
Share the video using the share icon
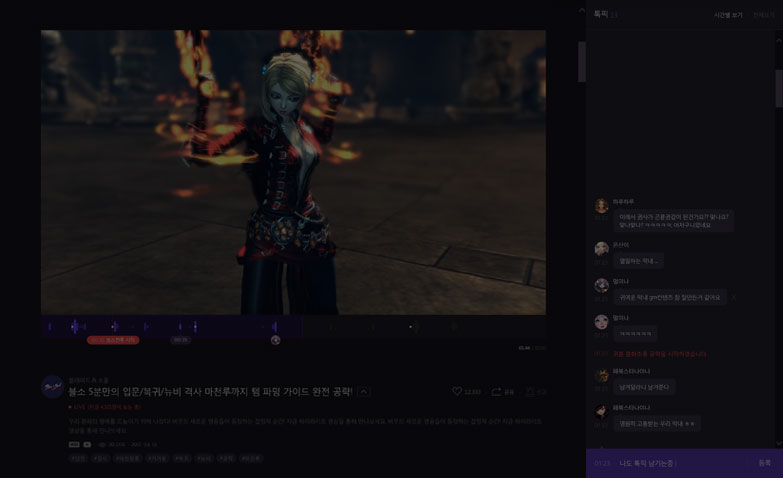(496, 392)
